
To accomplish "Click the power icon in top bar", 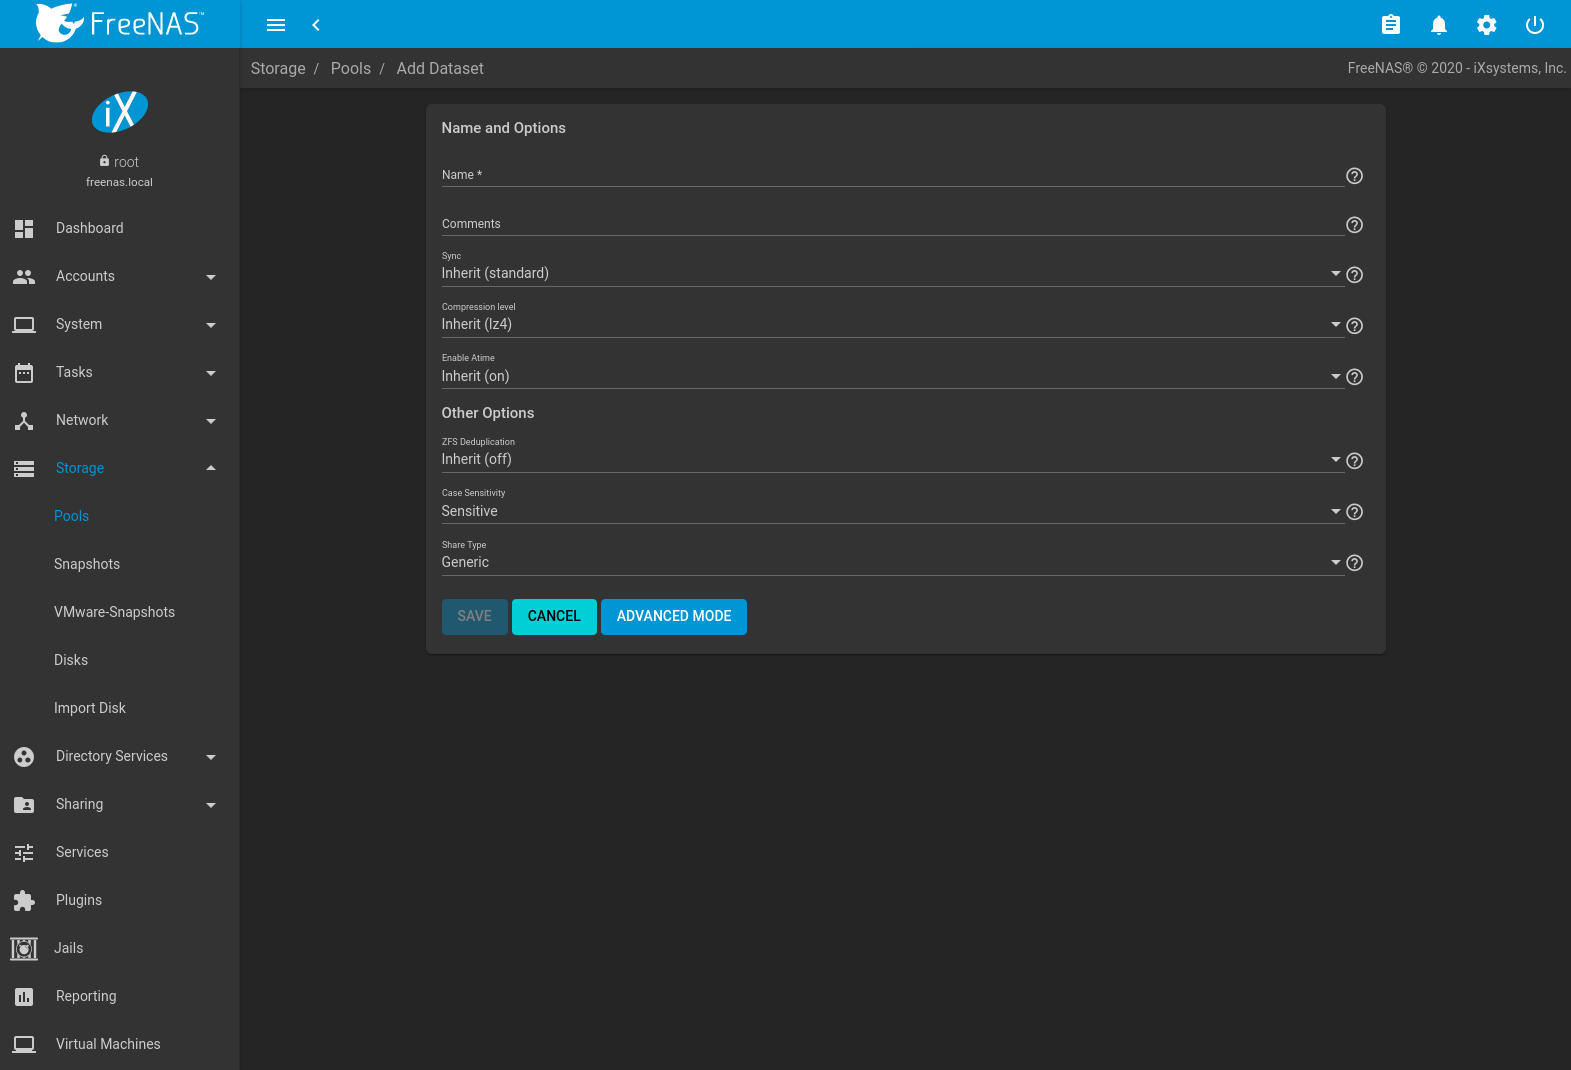I will [x=1534, y=25].
